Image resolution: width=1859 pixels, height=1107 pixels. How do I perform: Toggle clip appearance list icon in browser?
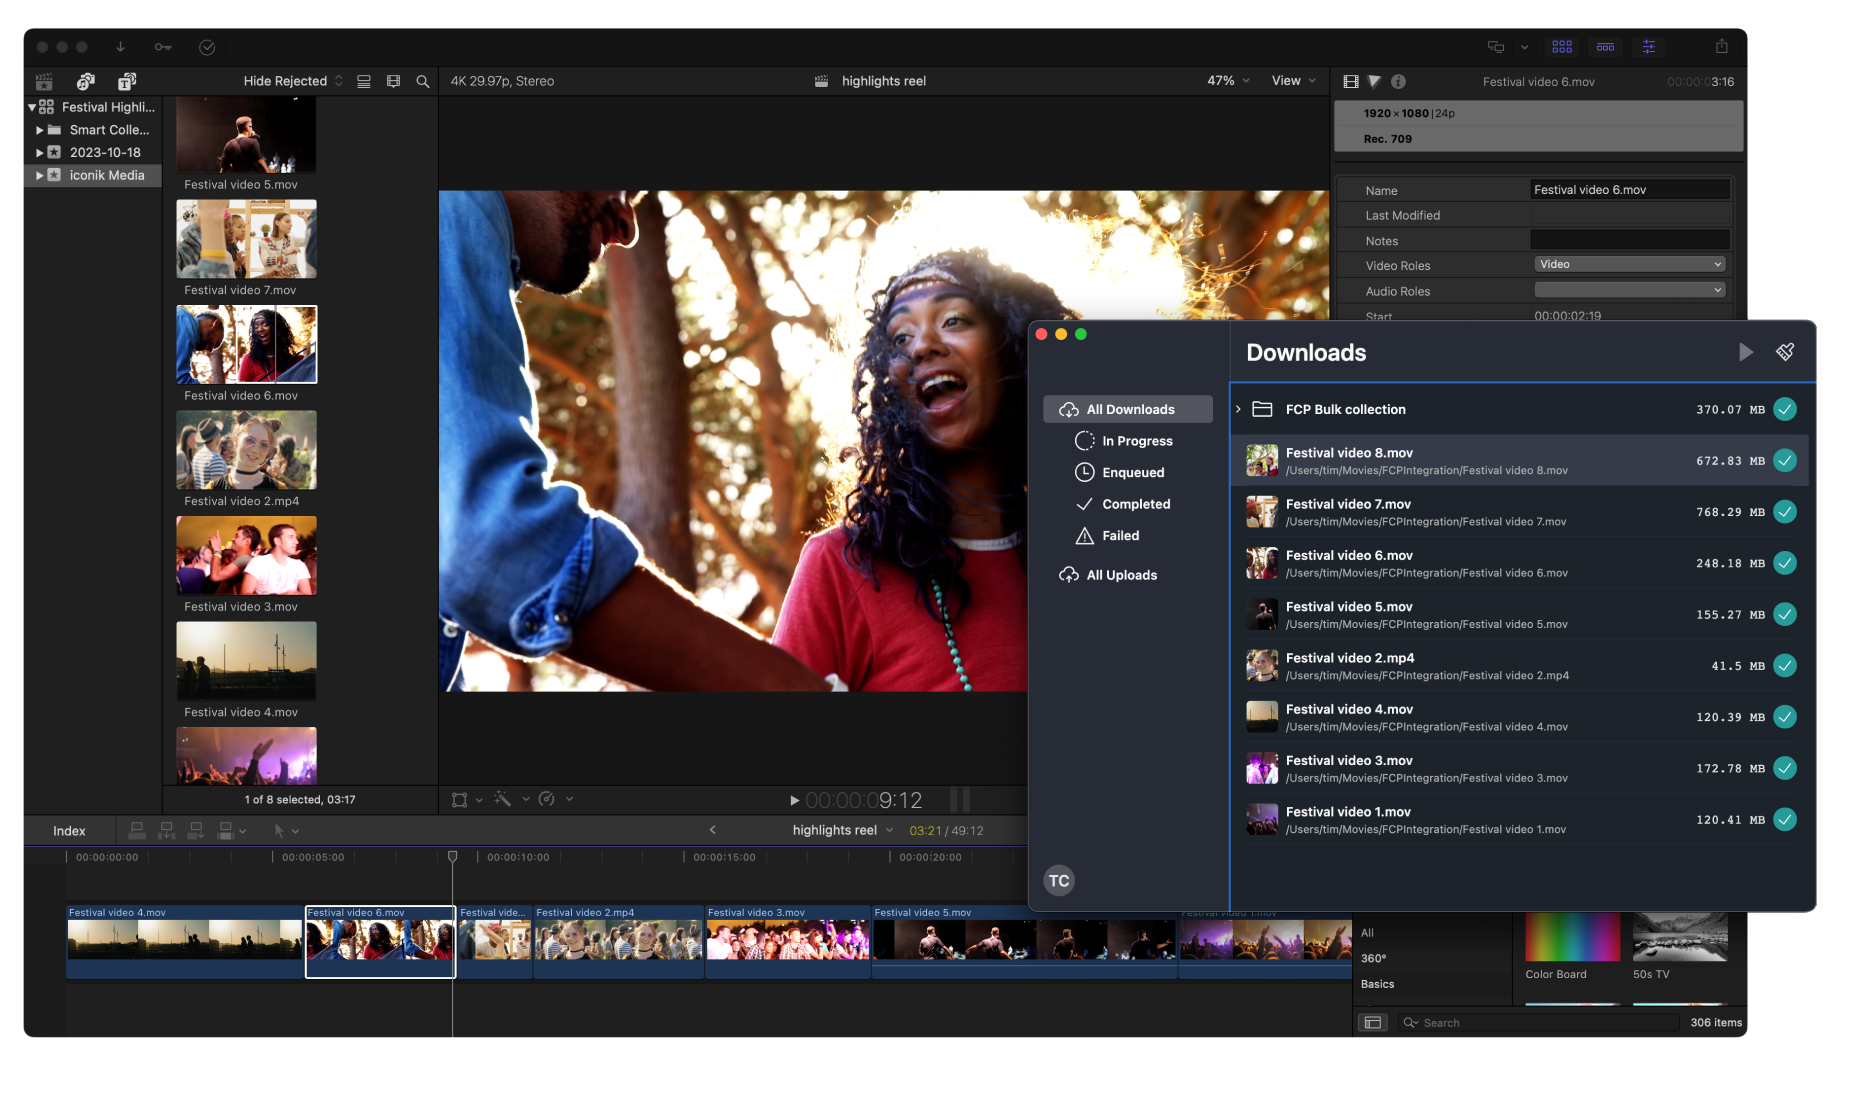(x=364, y=81)
